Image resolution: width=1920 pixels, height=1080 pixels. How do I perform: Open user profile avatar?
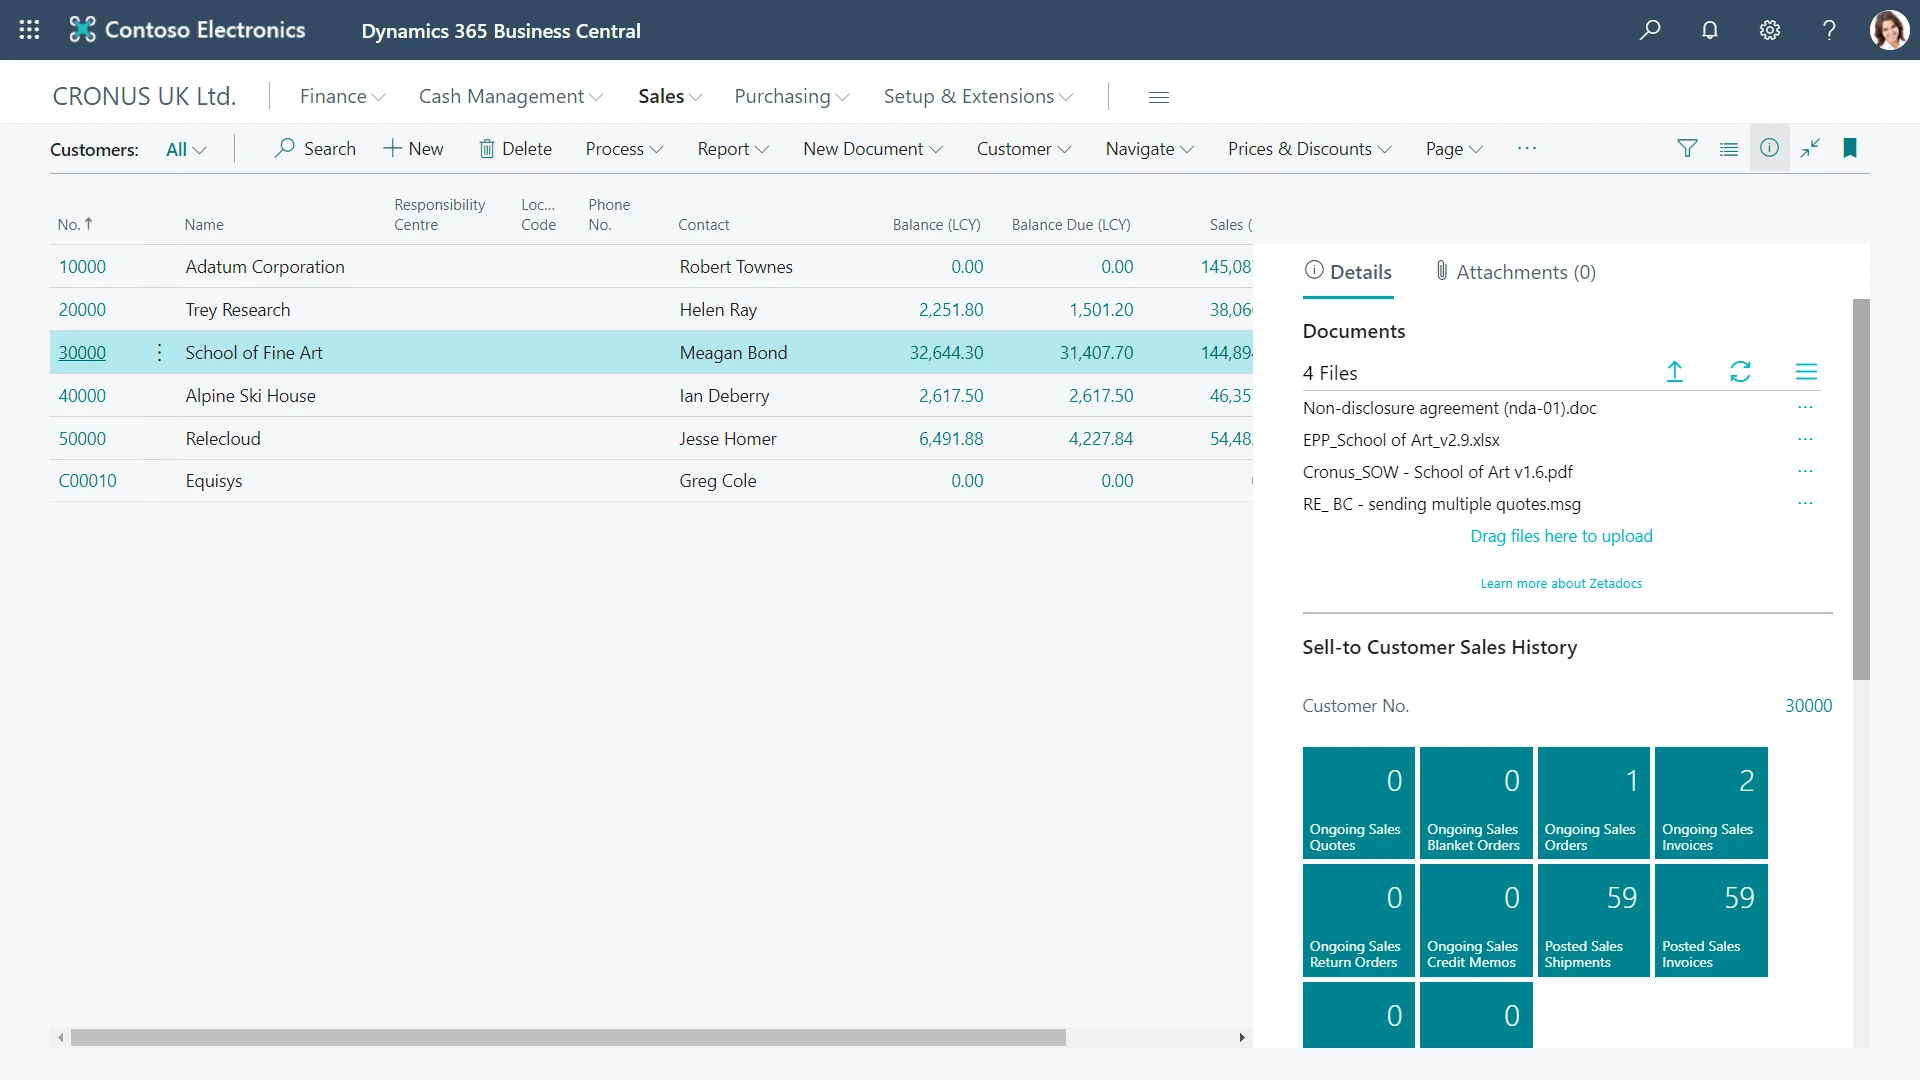coord(1889,30)
